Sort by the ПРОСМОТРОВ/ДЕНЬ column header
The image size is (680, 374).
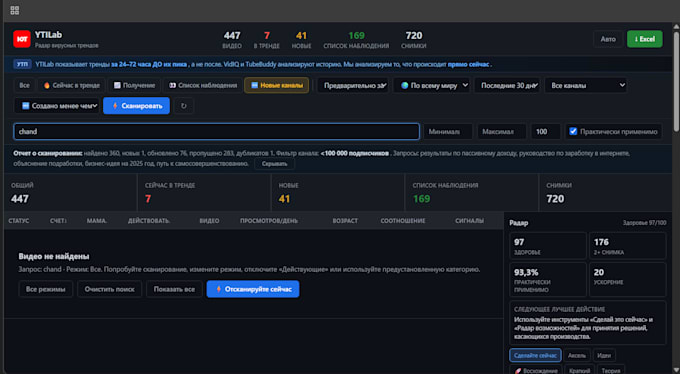pos(269,221)
